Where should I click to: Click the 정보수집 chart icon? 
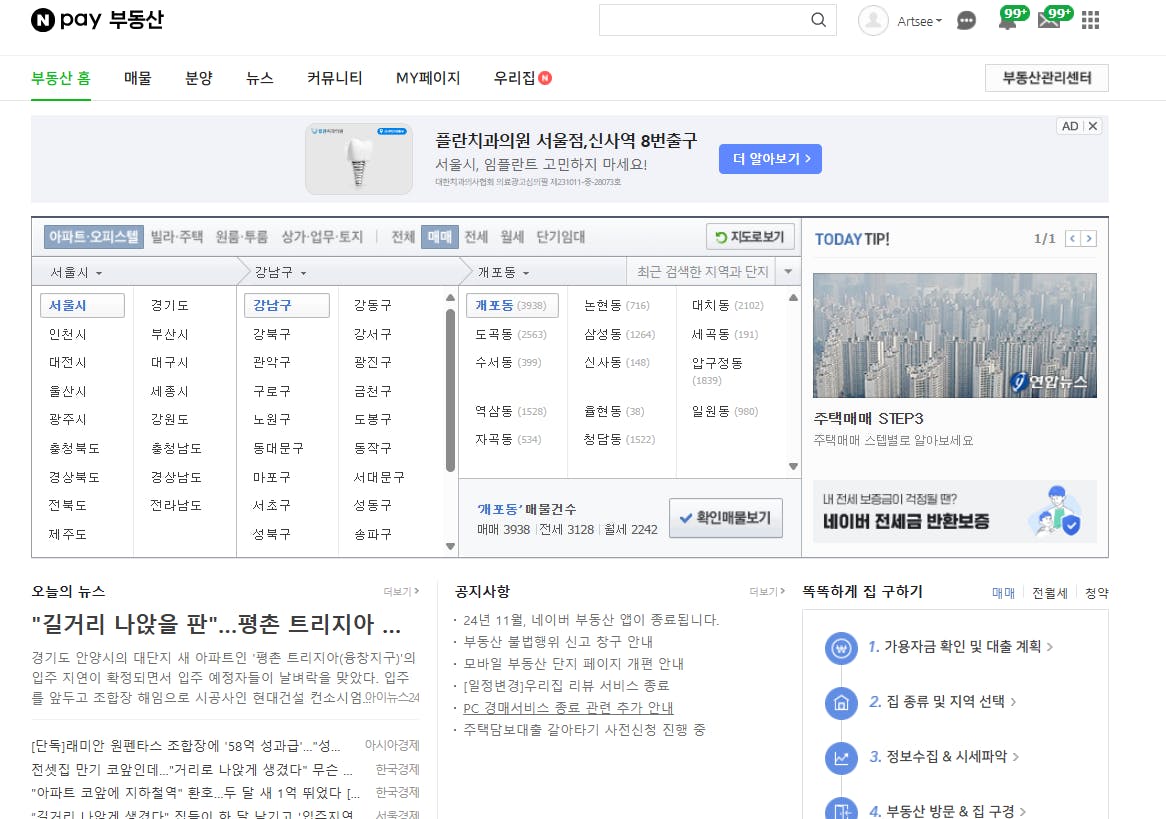pos(841,758)
